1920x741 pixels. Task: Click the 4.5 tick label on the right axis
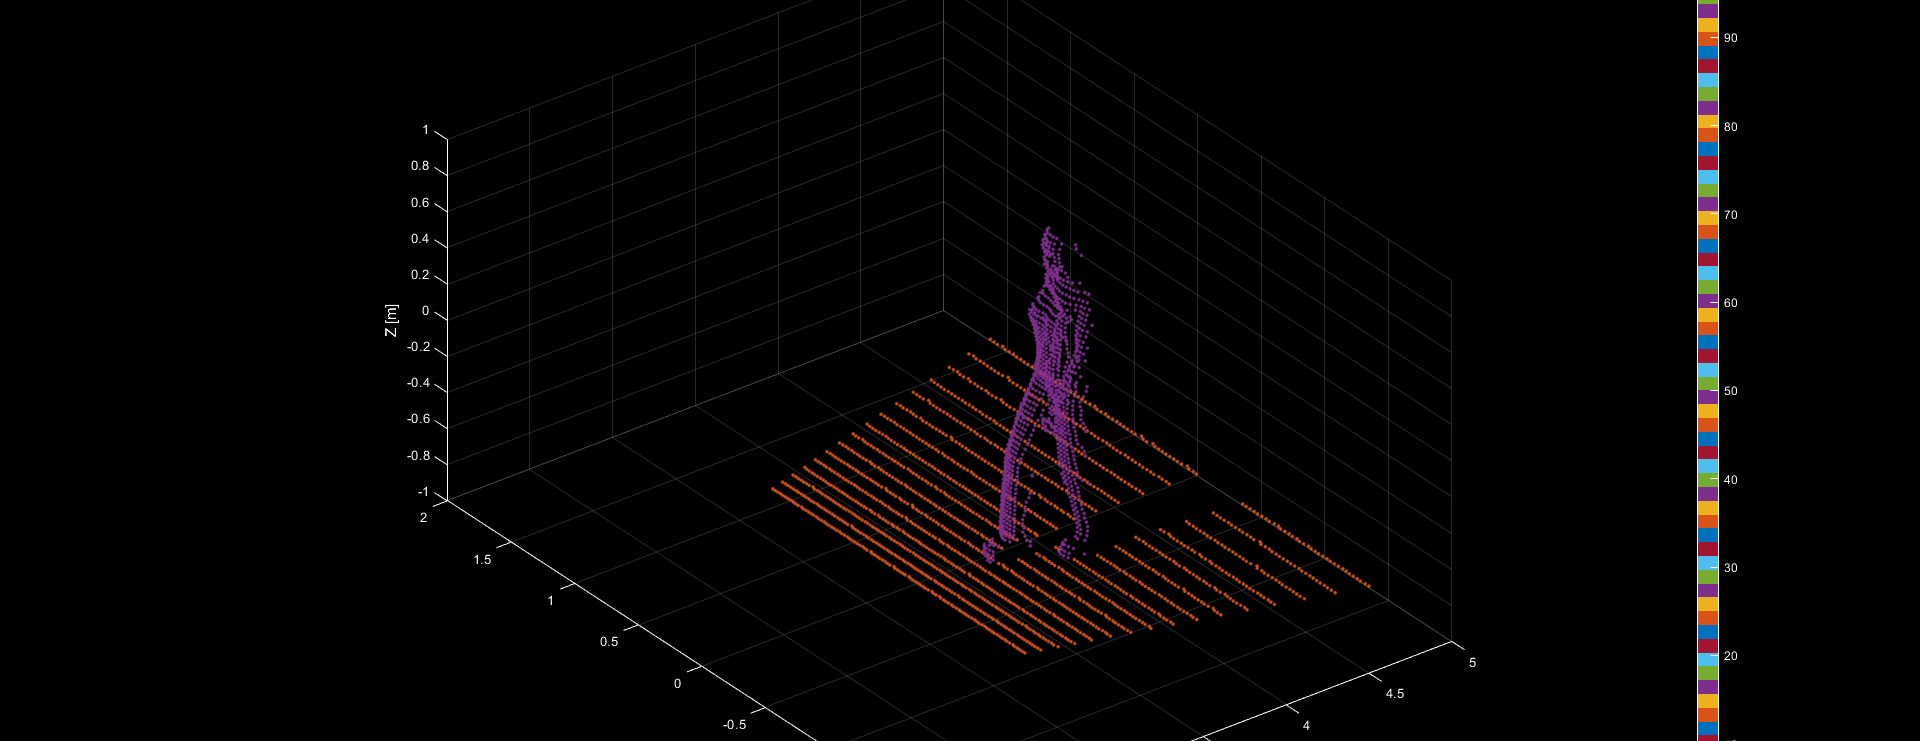pos(1394,694)
